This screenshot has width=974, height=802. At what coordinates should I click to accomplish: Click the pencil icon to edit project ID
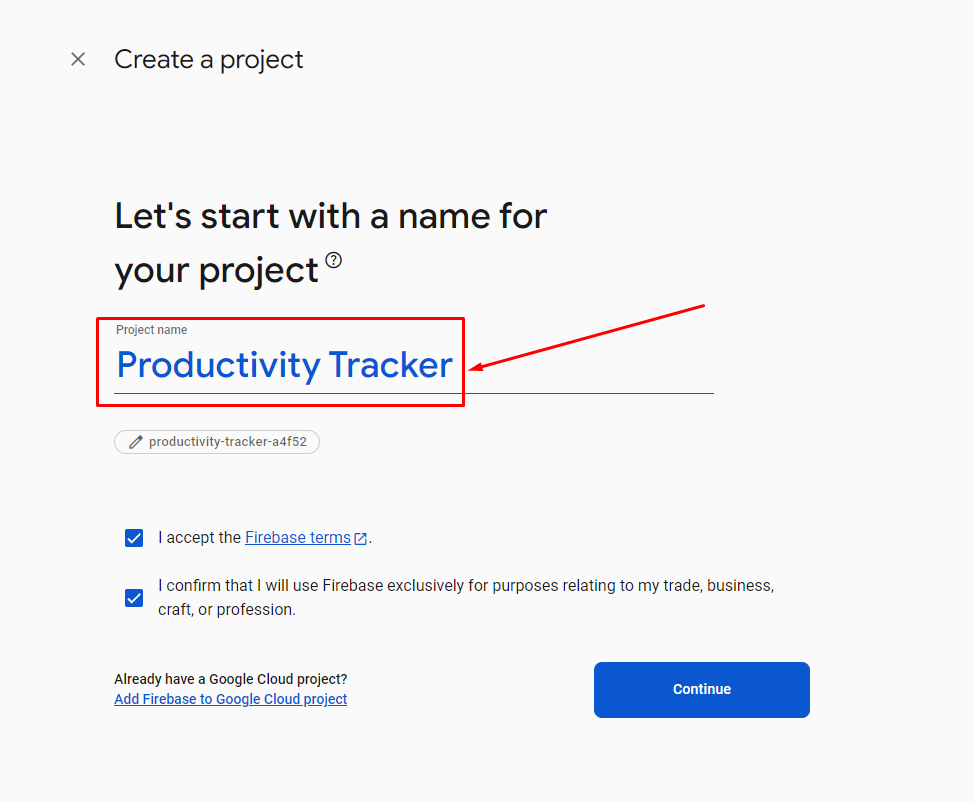[136, 442]
